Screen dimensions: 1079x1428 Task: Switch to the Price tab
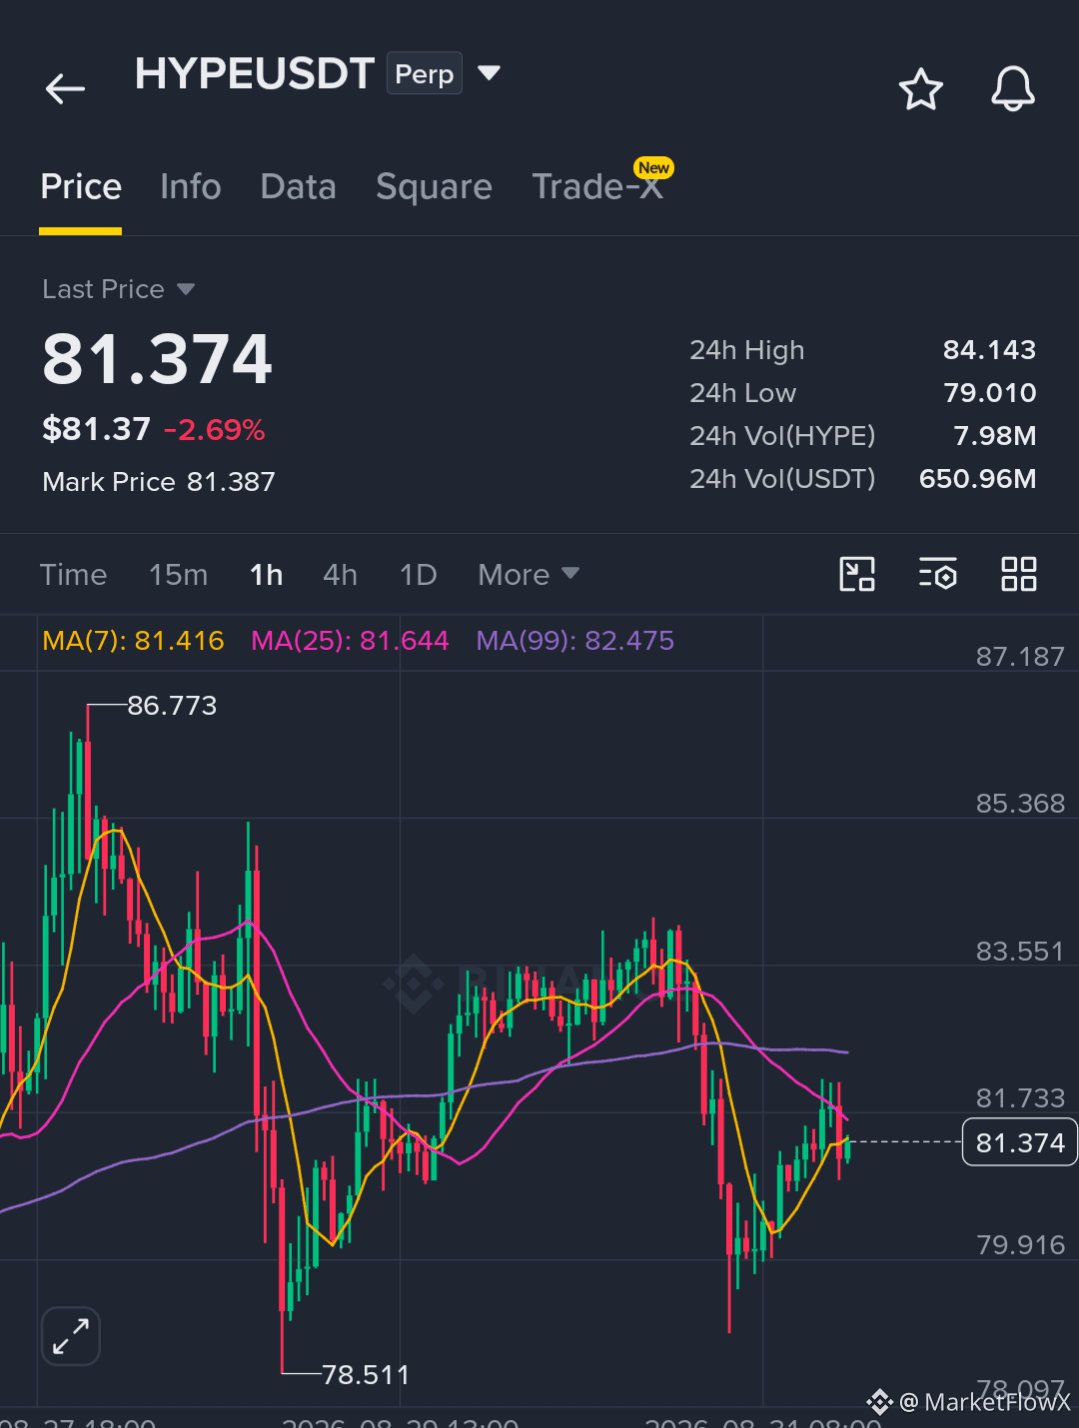click(81, 187)
